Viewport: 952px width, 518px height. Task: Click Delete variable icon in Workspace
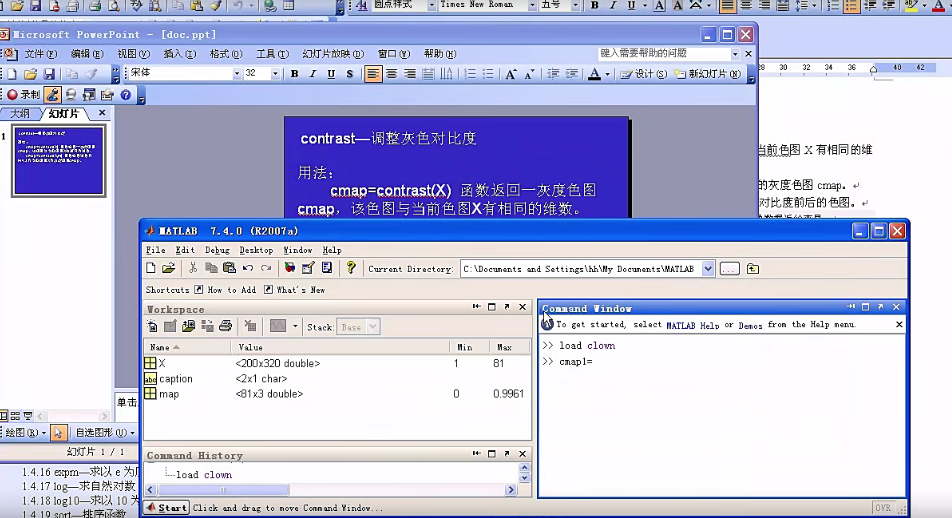point(250,327)
